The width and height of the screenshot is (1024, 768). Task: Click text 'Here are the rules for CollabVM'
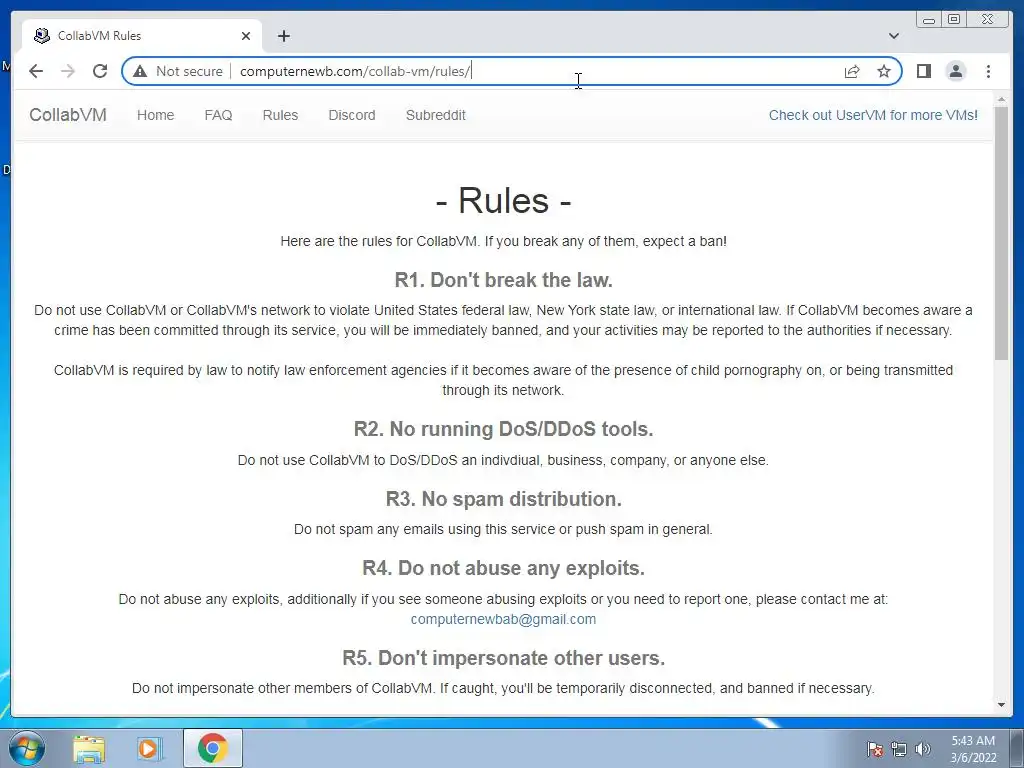(x=379, y=242)
